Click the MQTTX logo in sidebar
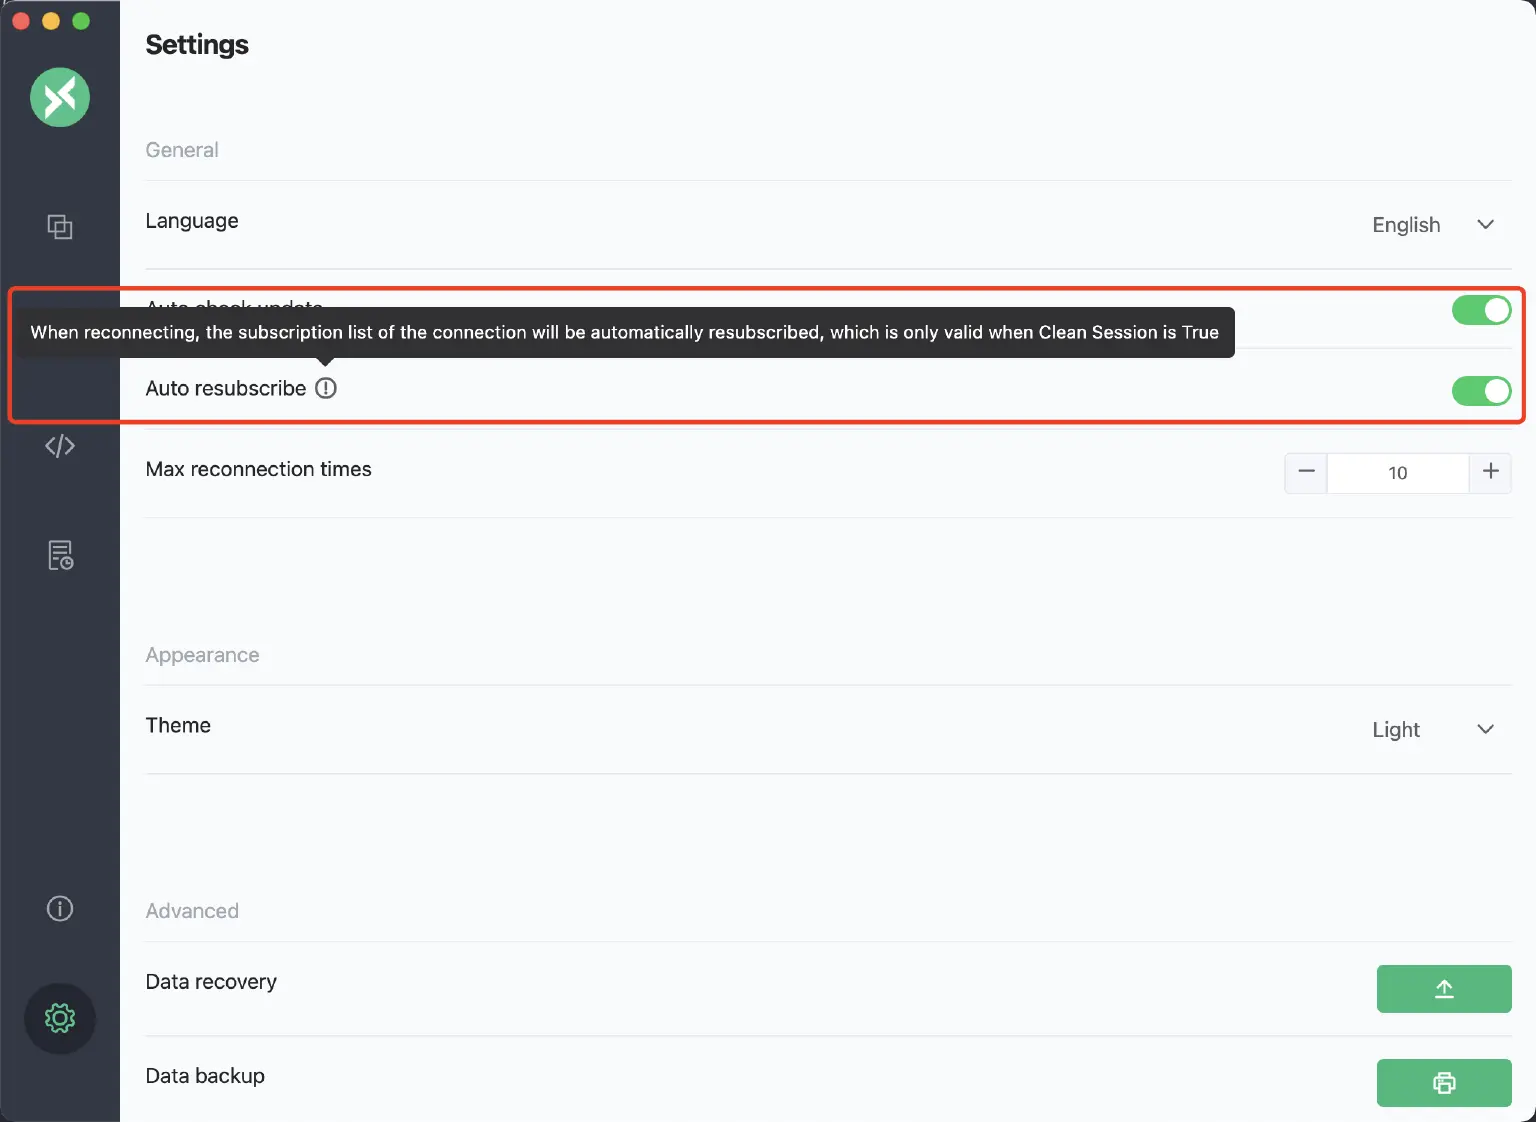Image resolution: width=1536 pixels, height=1122 pixels. pyautogui.click(x=60, y=97)
